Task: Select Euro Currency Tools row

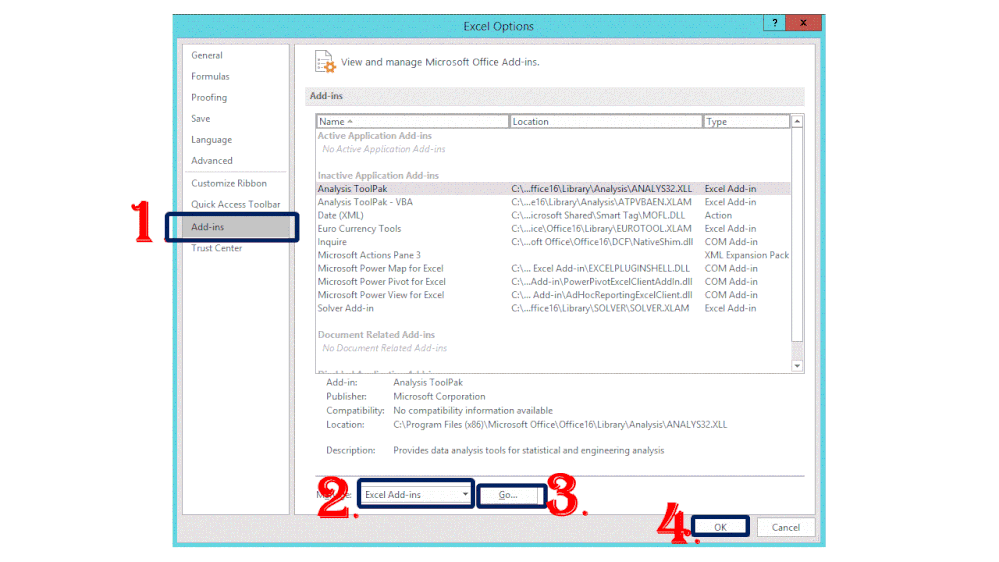Action: [553, 229]
